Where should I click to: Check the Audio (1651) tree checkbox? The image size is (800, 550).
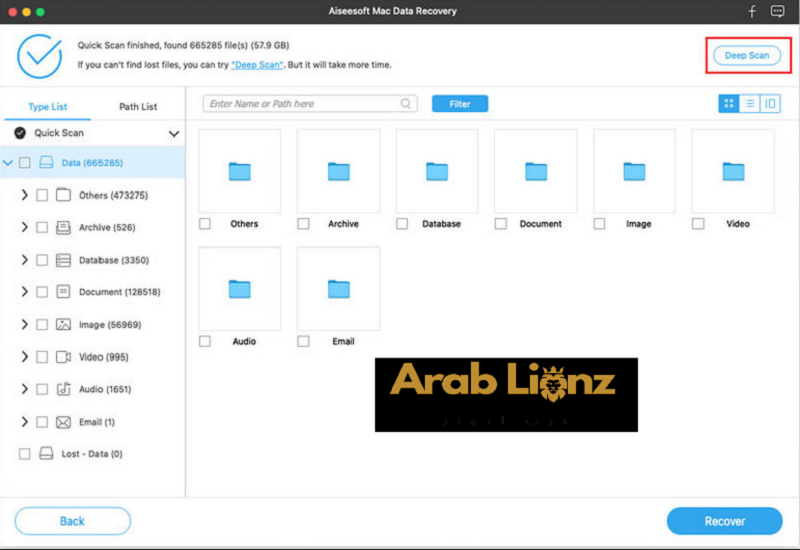click(42, 389)
